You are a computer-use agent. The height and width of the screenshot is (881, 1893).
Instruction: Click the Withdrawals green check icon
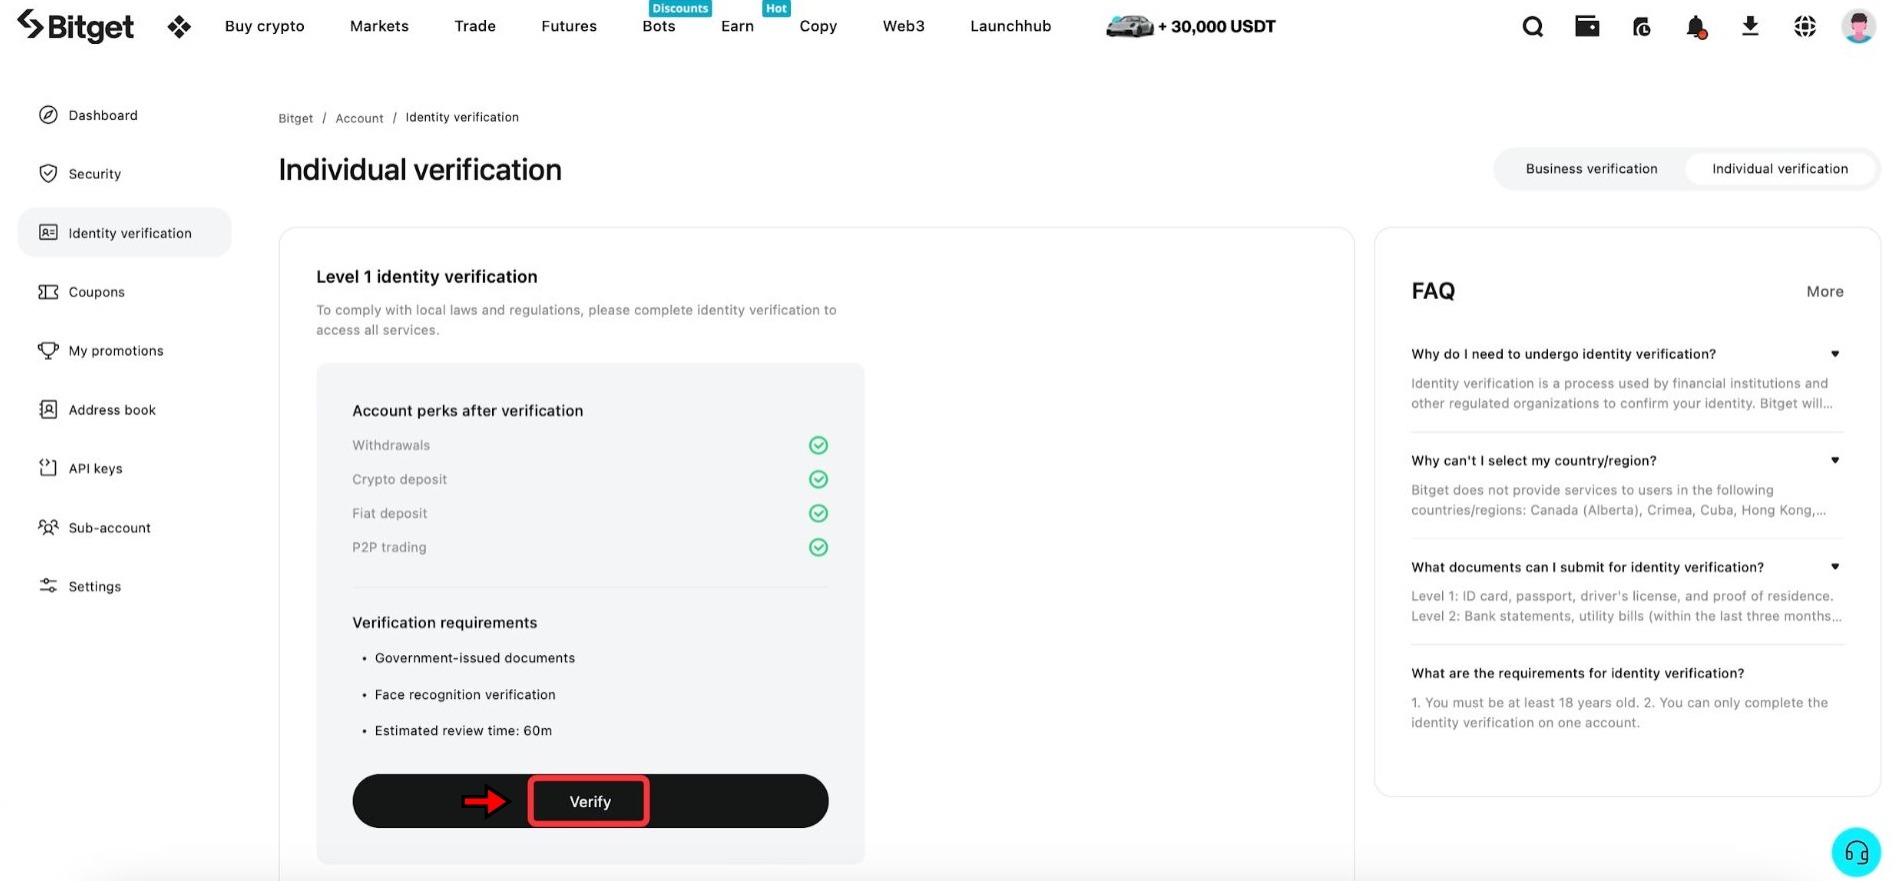818,445
